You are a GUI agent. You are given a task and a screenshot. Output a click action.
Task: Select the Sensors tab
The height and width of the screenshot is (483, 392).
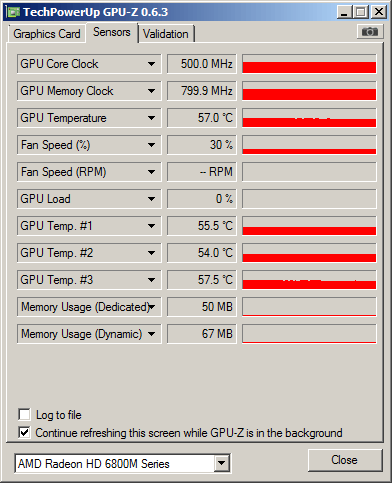pos(112,32)
